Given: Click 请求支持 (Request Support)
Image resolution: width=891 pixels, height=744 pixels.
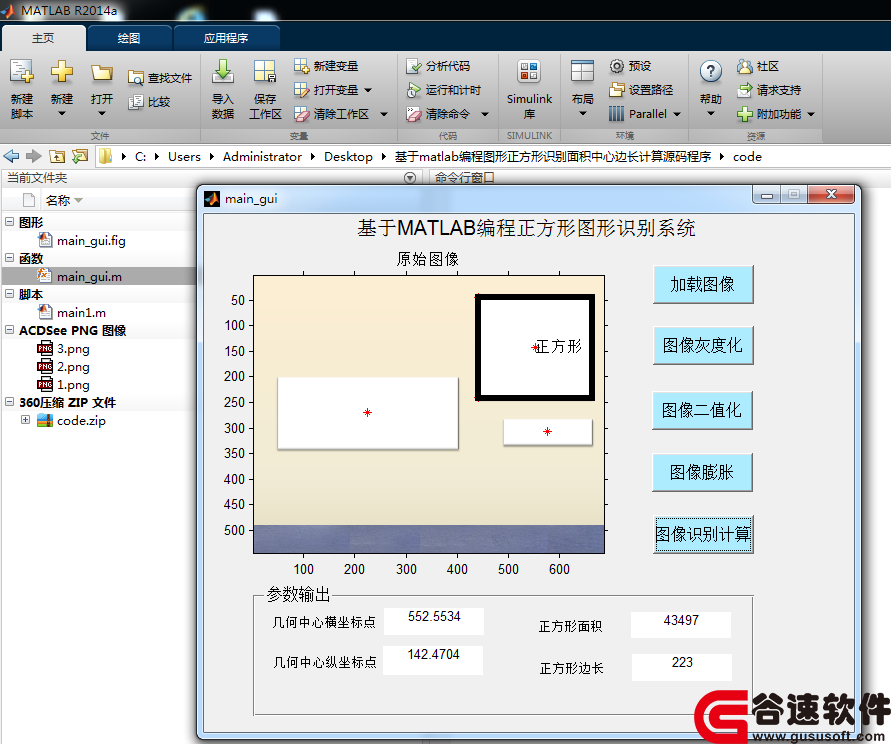Looking at the screenshot, I should pyautogui.click(x=769, y=90).
